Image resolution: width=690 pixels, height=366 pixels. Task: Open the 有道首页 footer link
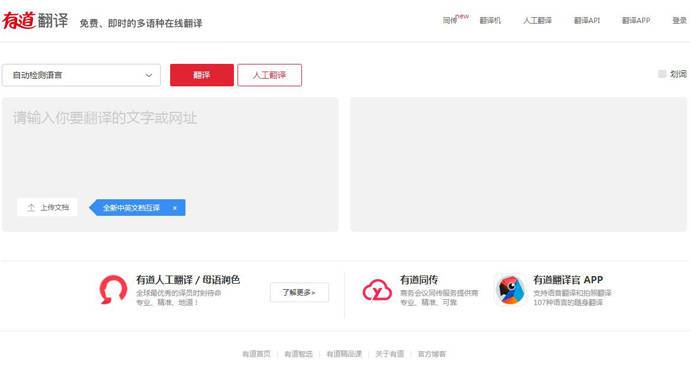click(x=257, y=354)
